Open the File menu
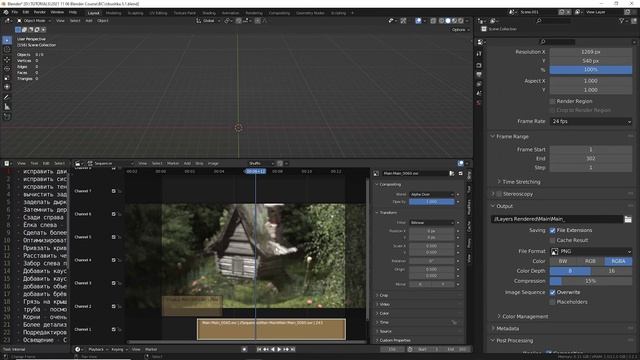This screenshot has height=360, width=640. [x=15, y=12]
